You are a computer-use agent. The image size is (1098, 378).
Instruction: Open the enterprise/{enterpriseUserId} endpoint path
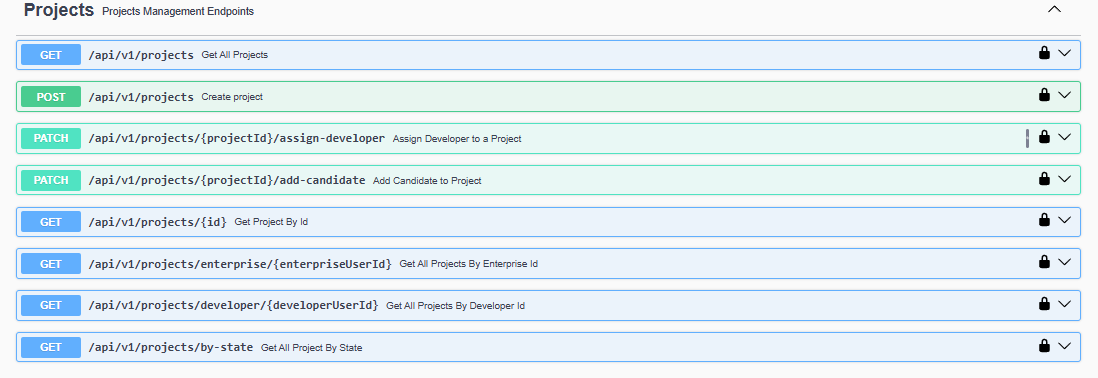click(240, 264)
